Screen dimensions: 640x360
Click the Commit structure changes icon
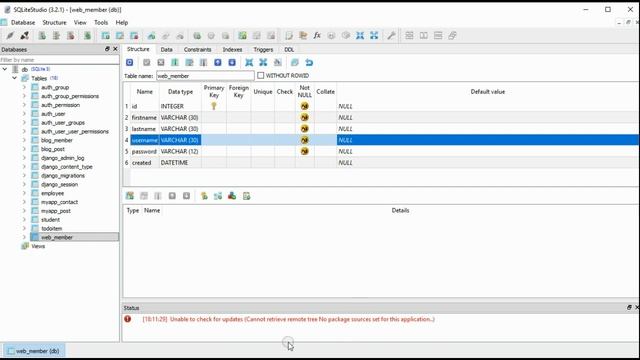point(147,62)
